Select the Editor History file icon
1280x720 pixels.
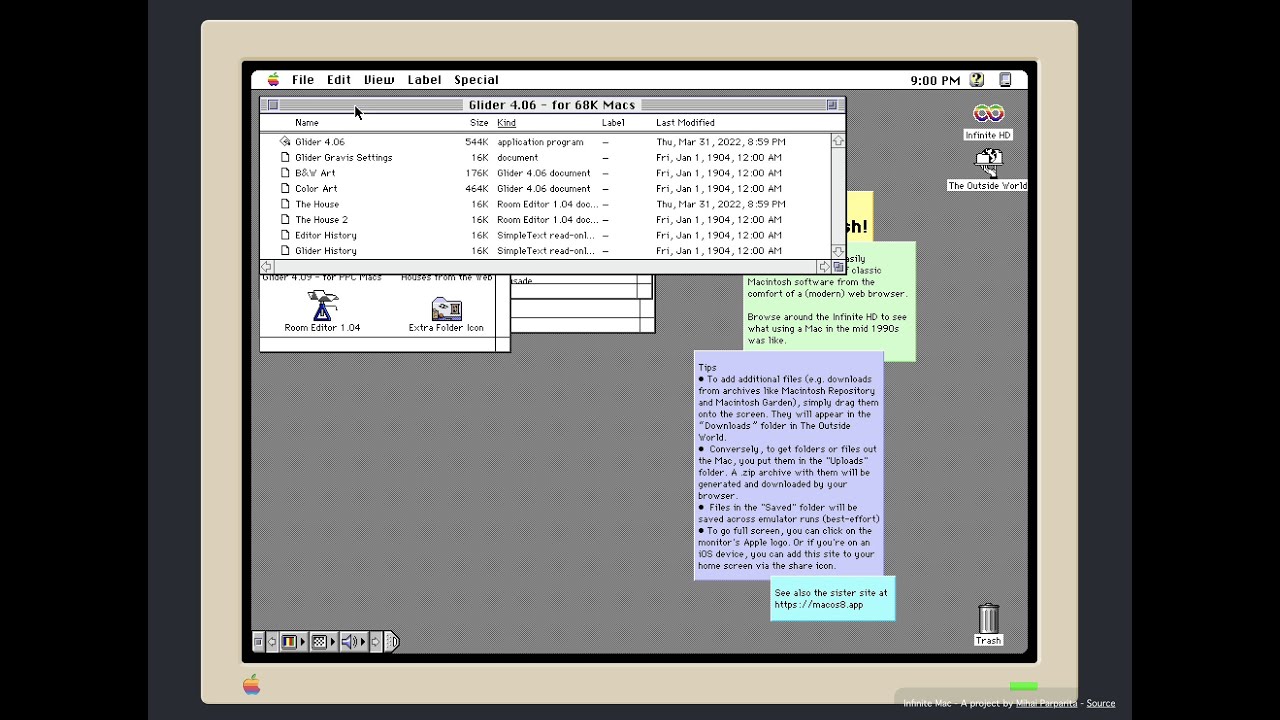[x=285, y=235]
